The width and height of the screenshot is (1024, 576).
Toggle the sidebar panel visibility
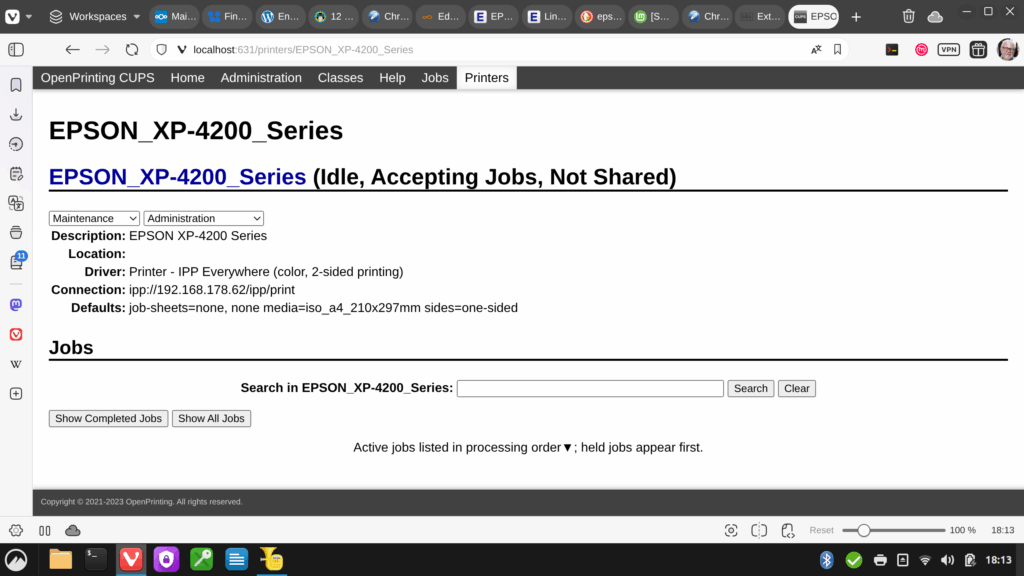click(x=16, y=49)
